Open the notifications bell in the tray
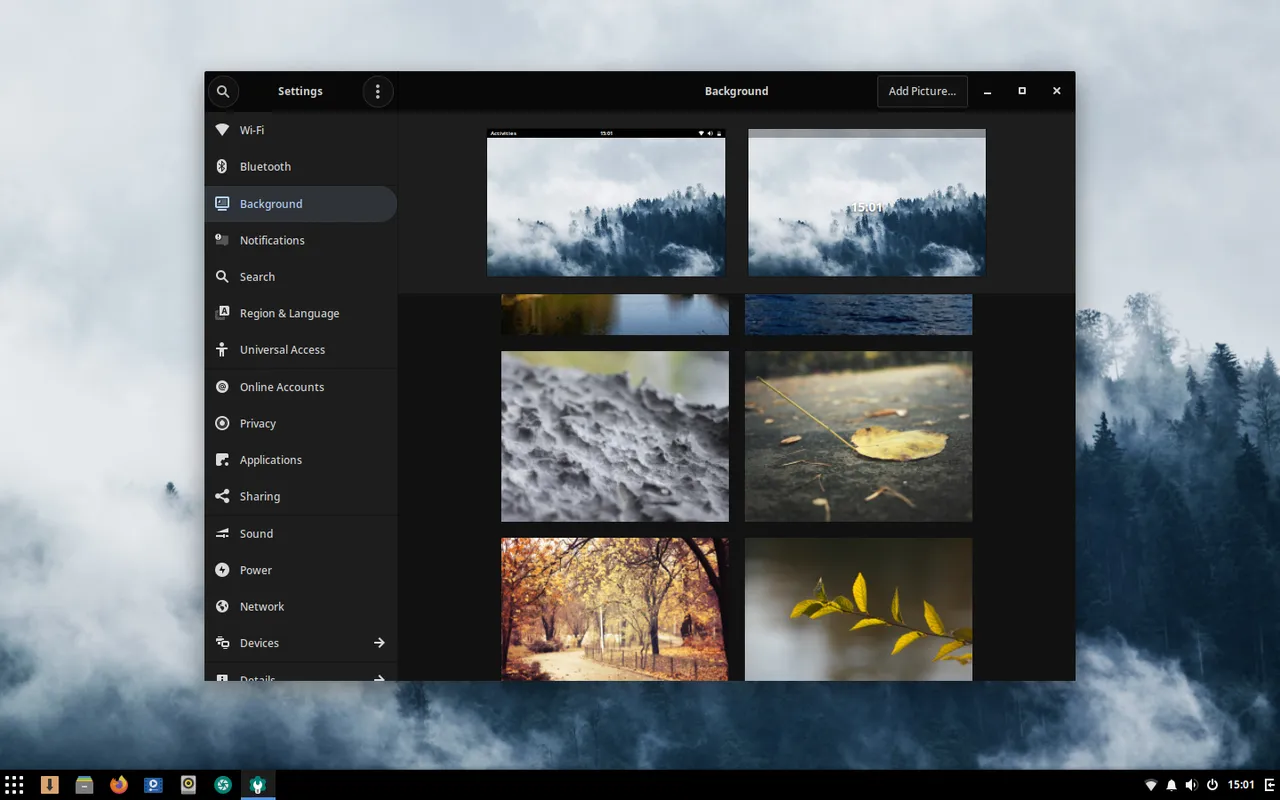The width and height of the screenshot is (1280, 800). 1171,785
